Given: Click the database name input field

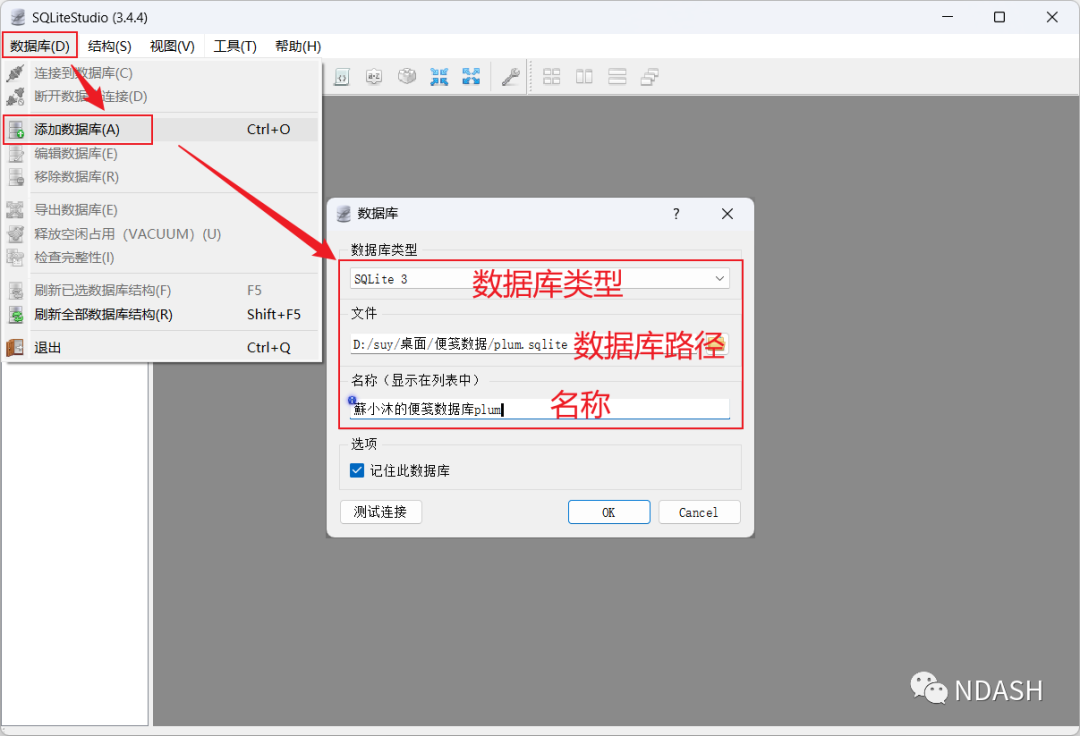Looking at the screenshot, I should pos(540,409).
